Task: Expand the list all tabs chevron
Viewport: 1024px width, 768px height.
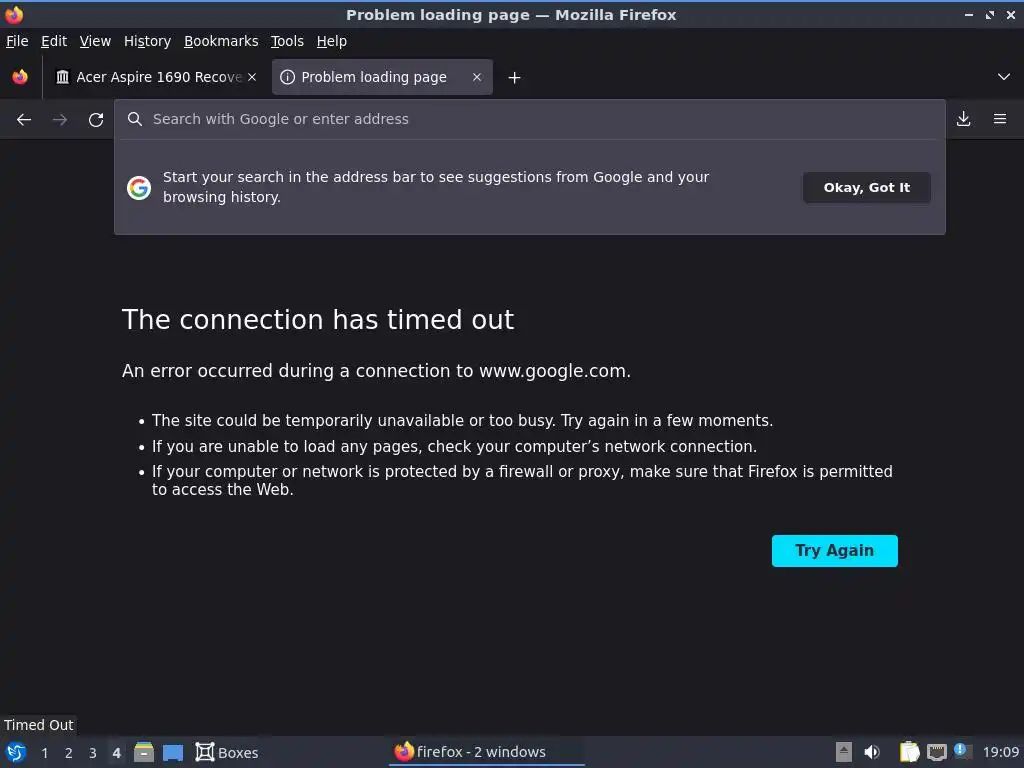Action: [x=1004, y=77]
